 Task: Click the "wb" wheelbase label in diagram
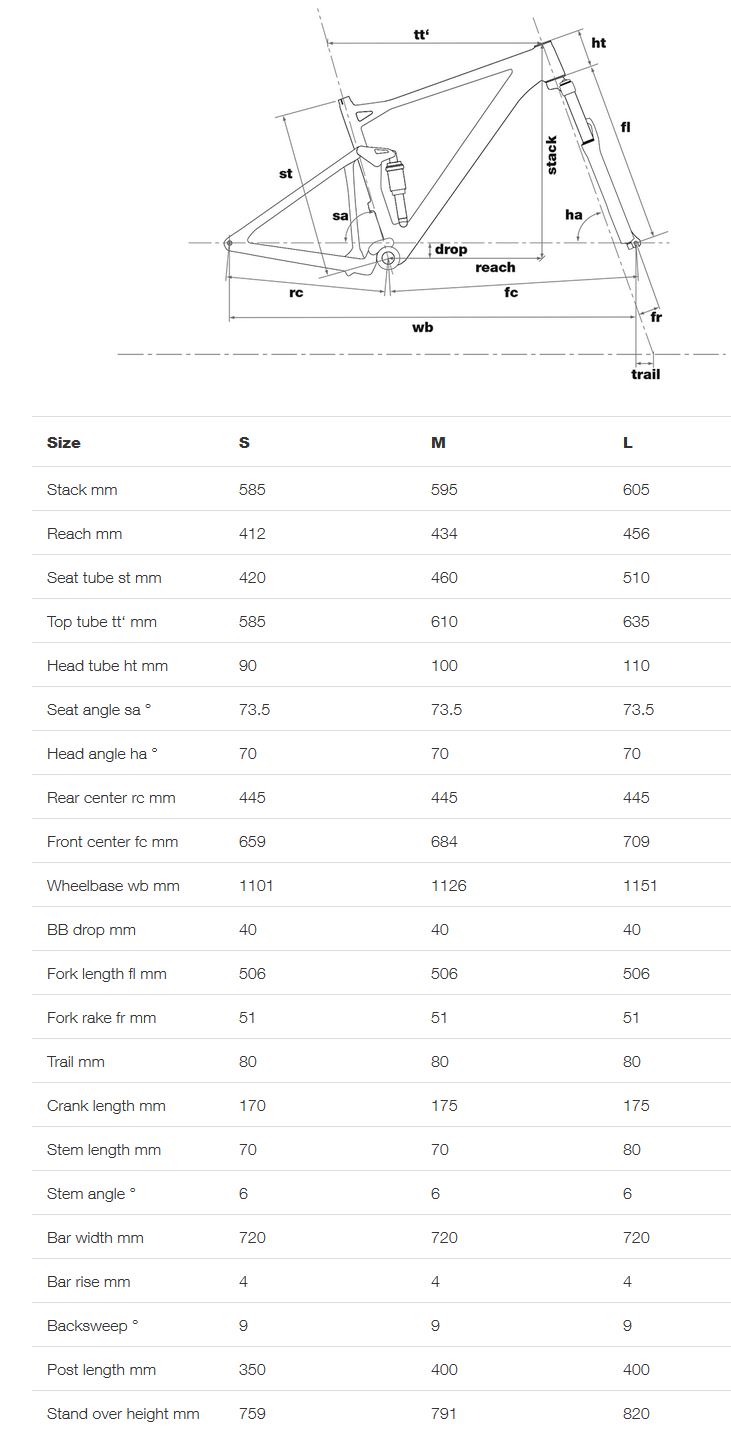[423, 327]
